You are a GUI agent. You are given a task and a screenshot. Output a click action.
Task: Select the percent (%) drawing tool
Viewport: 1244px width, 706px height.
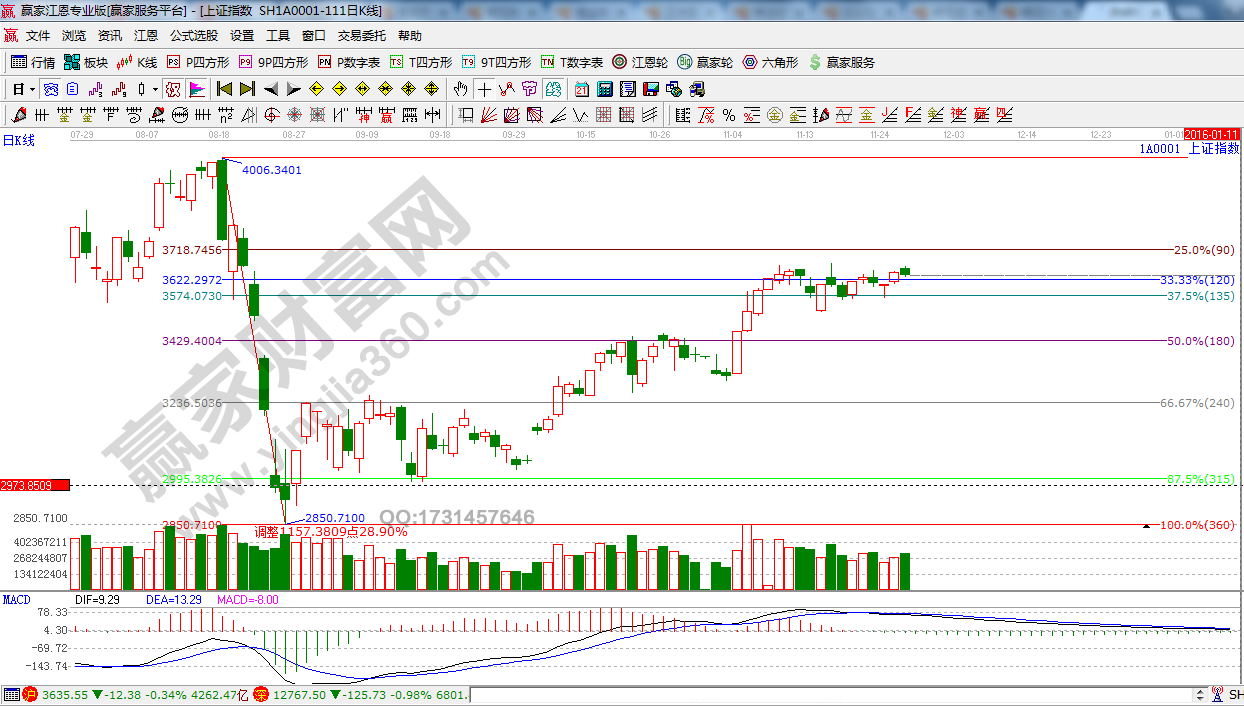pos(728,114)
